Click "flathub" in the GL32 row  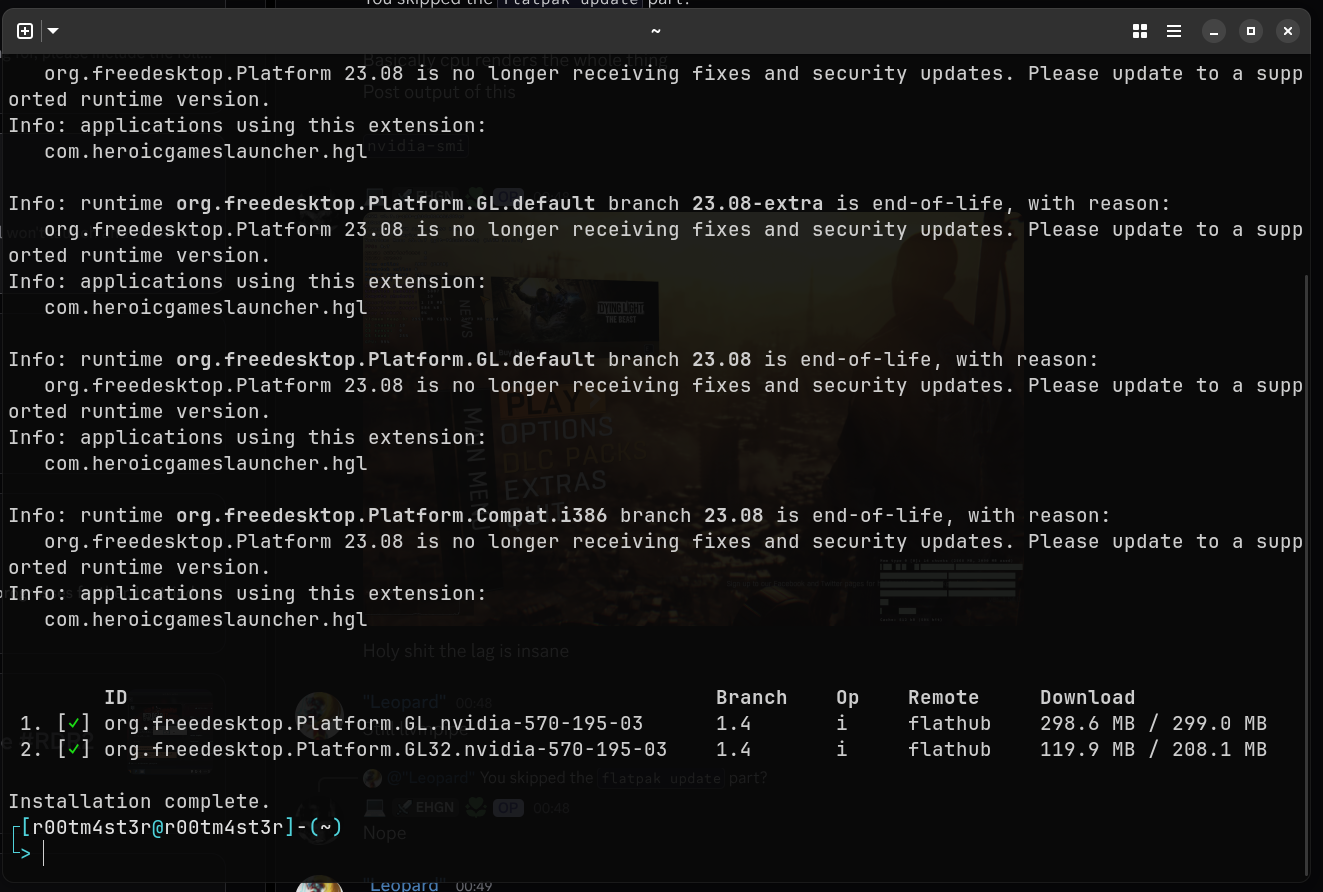coord(950,749)
